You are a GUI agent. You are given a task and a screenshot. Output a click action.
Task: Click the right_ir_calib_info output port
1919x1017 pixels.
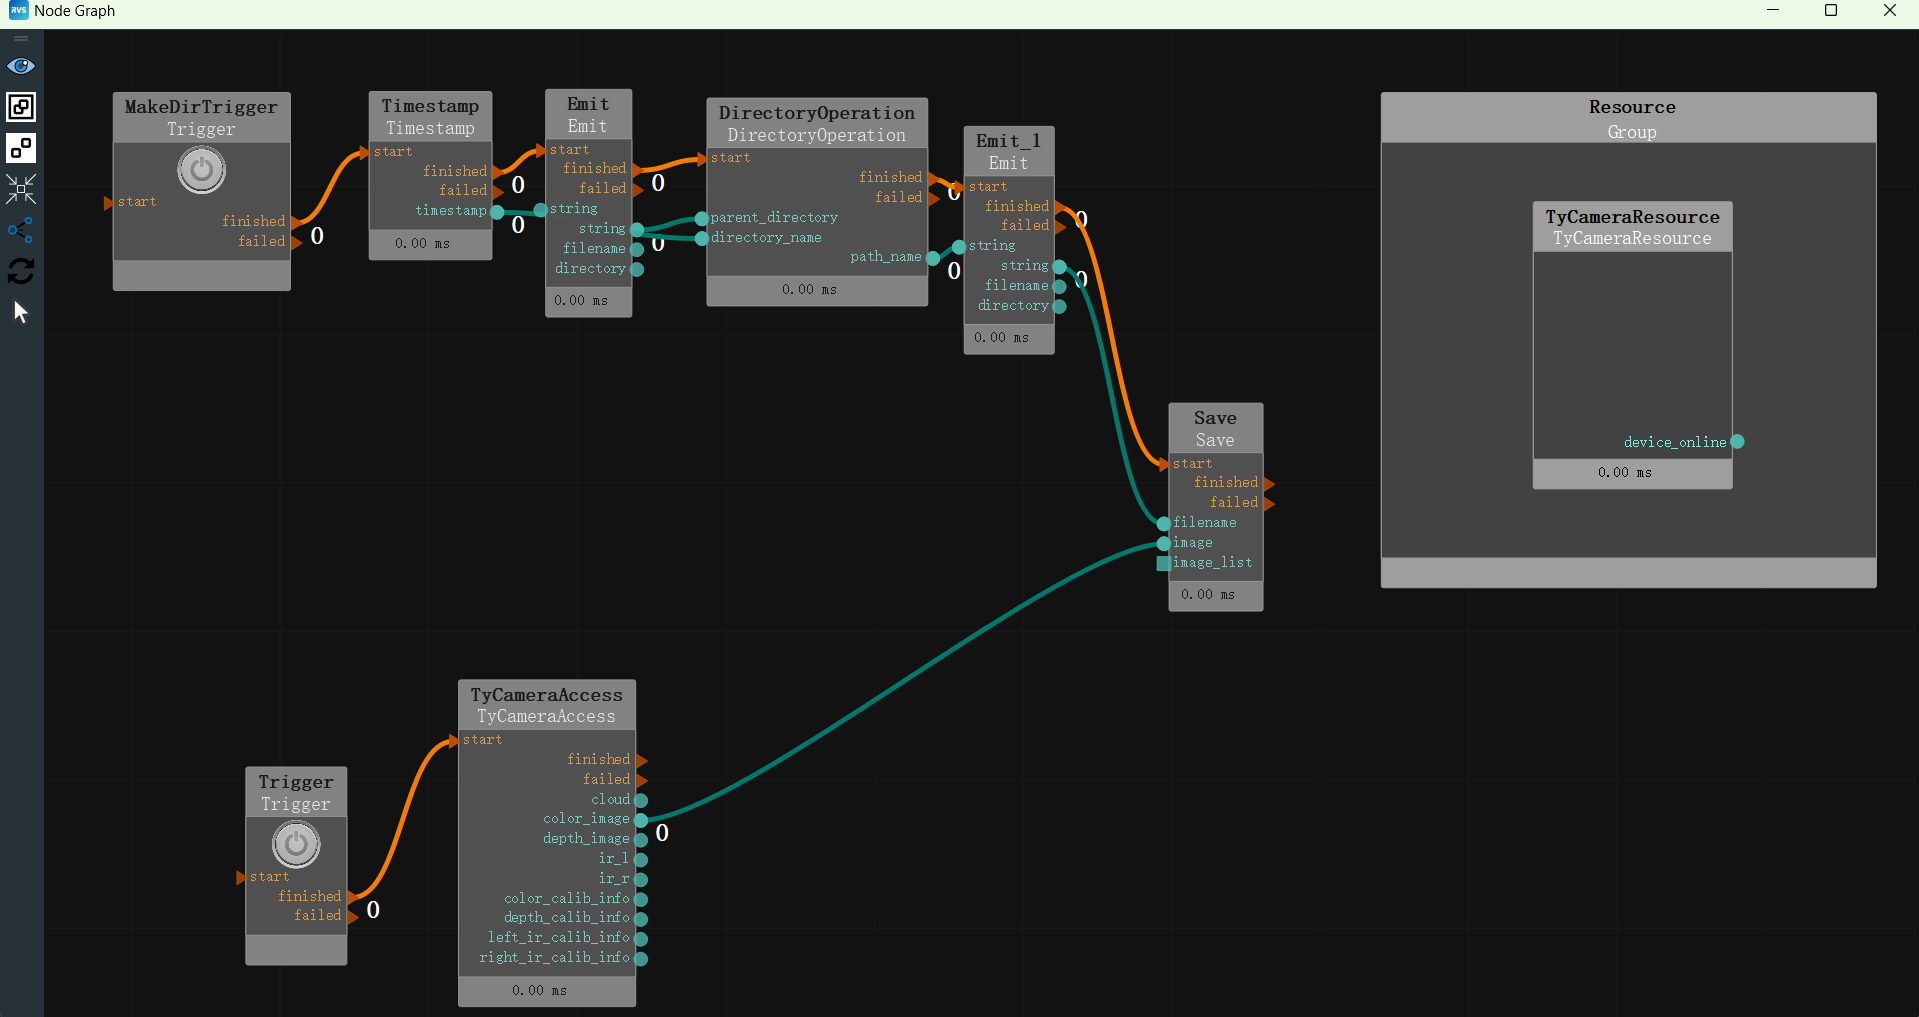641,959
